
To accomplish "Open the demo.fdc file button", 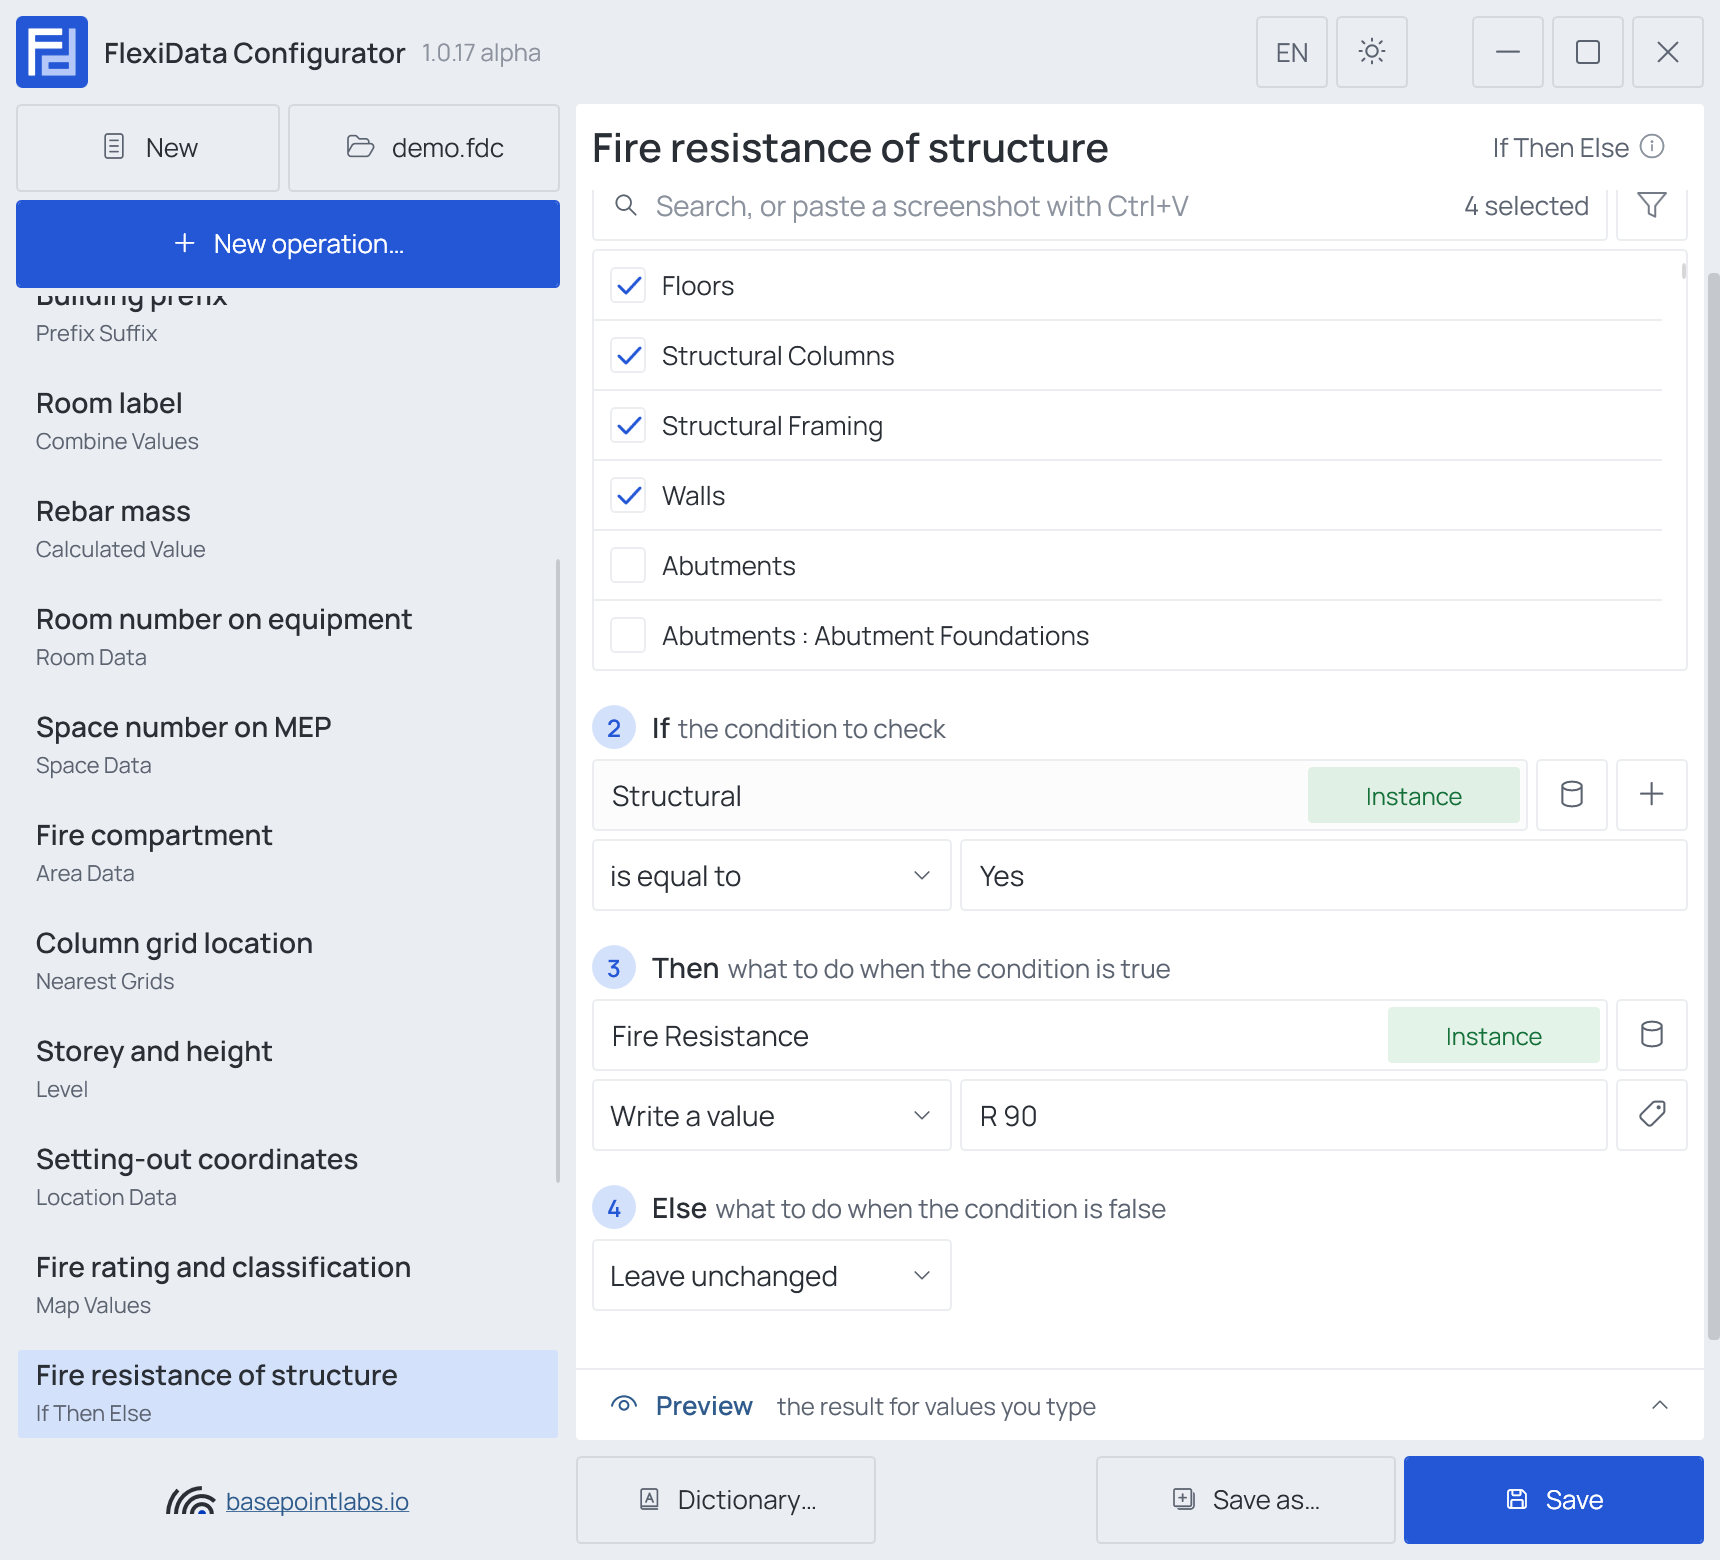I will (x=424, y=148).
